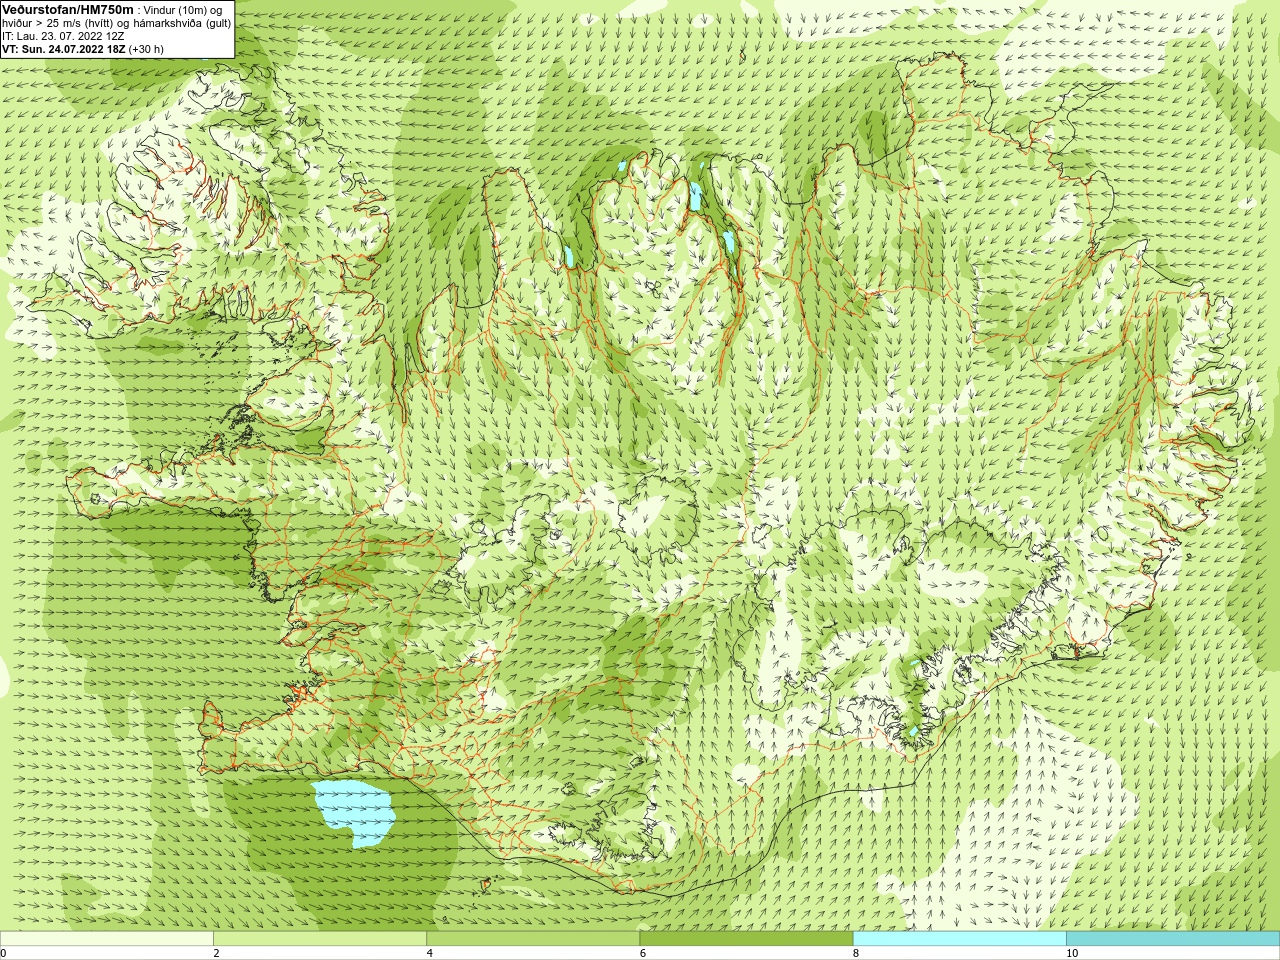
Task: Click the pale yellow 0–2 m/s legend swatch
Action: point(107,939)
